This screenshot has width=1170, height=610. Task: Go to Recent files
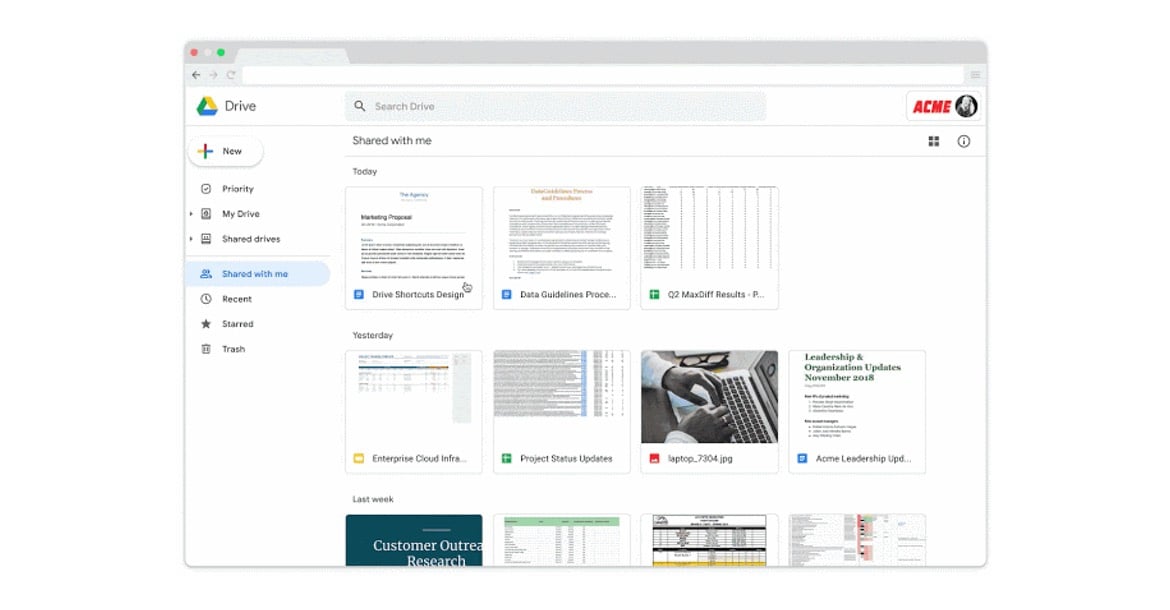pyautogui.click(x=237, y=299)
